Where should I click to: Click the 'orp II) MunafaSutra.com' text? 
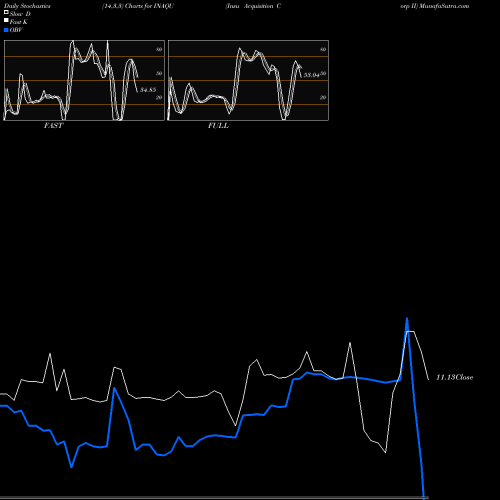pyautogui.click(x=435, y=6)
